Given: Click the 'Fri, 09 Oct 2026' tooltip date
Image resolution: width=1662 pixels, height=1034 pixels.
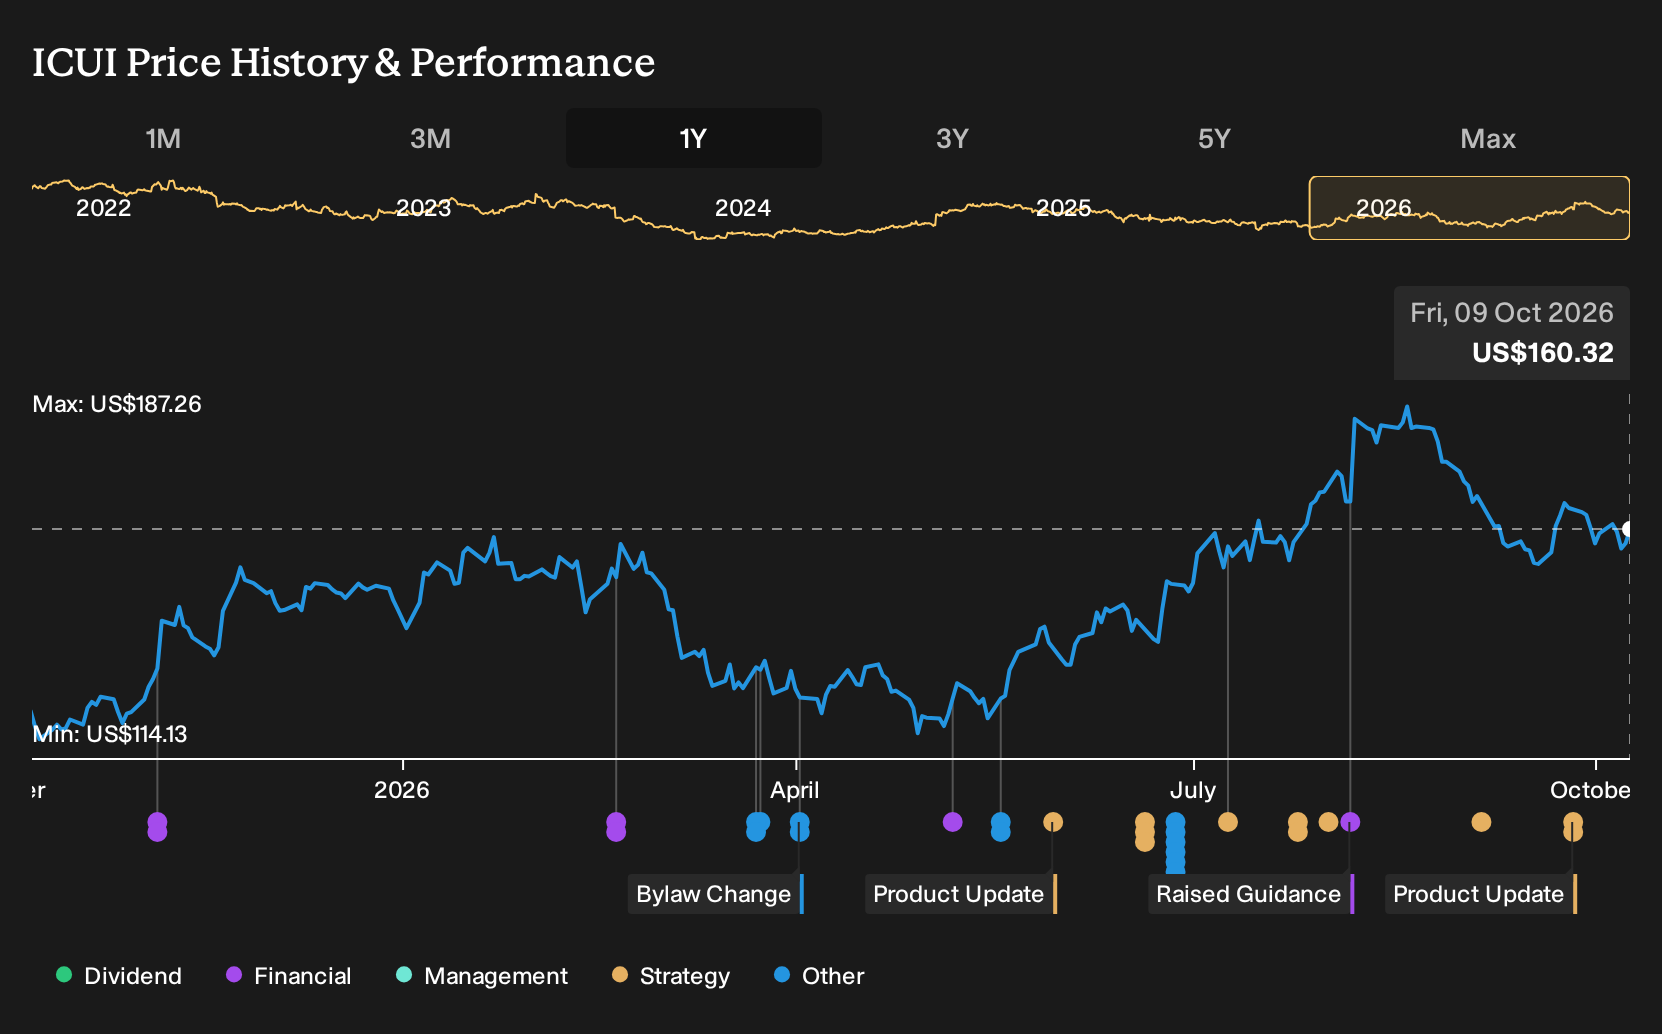Looking at the screenshot, I should pyautogui.click(x=1512, y=313).
